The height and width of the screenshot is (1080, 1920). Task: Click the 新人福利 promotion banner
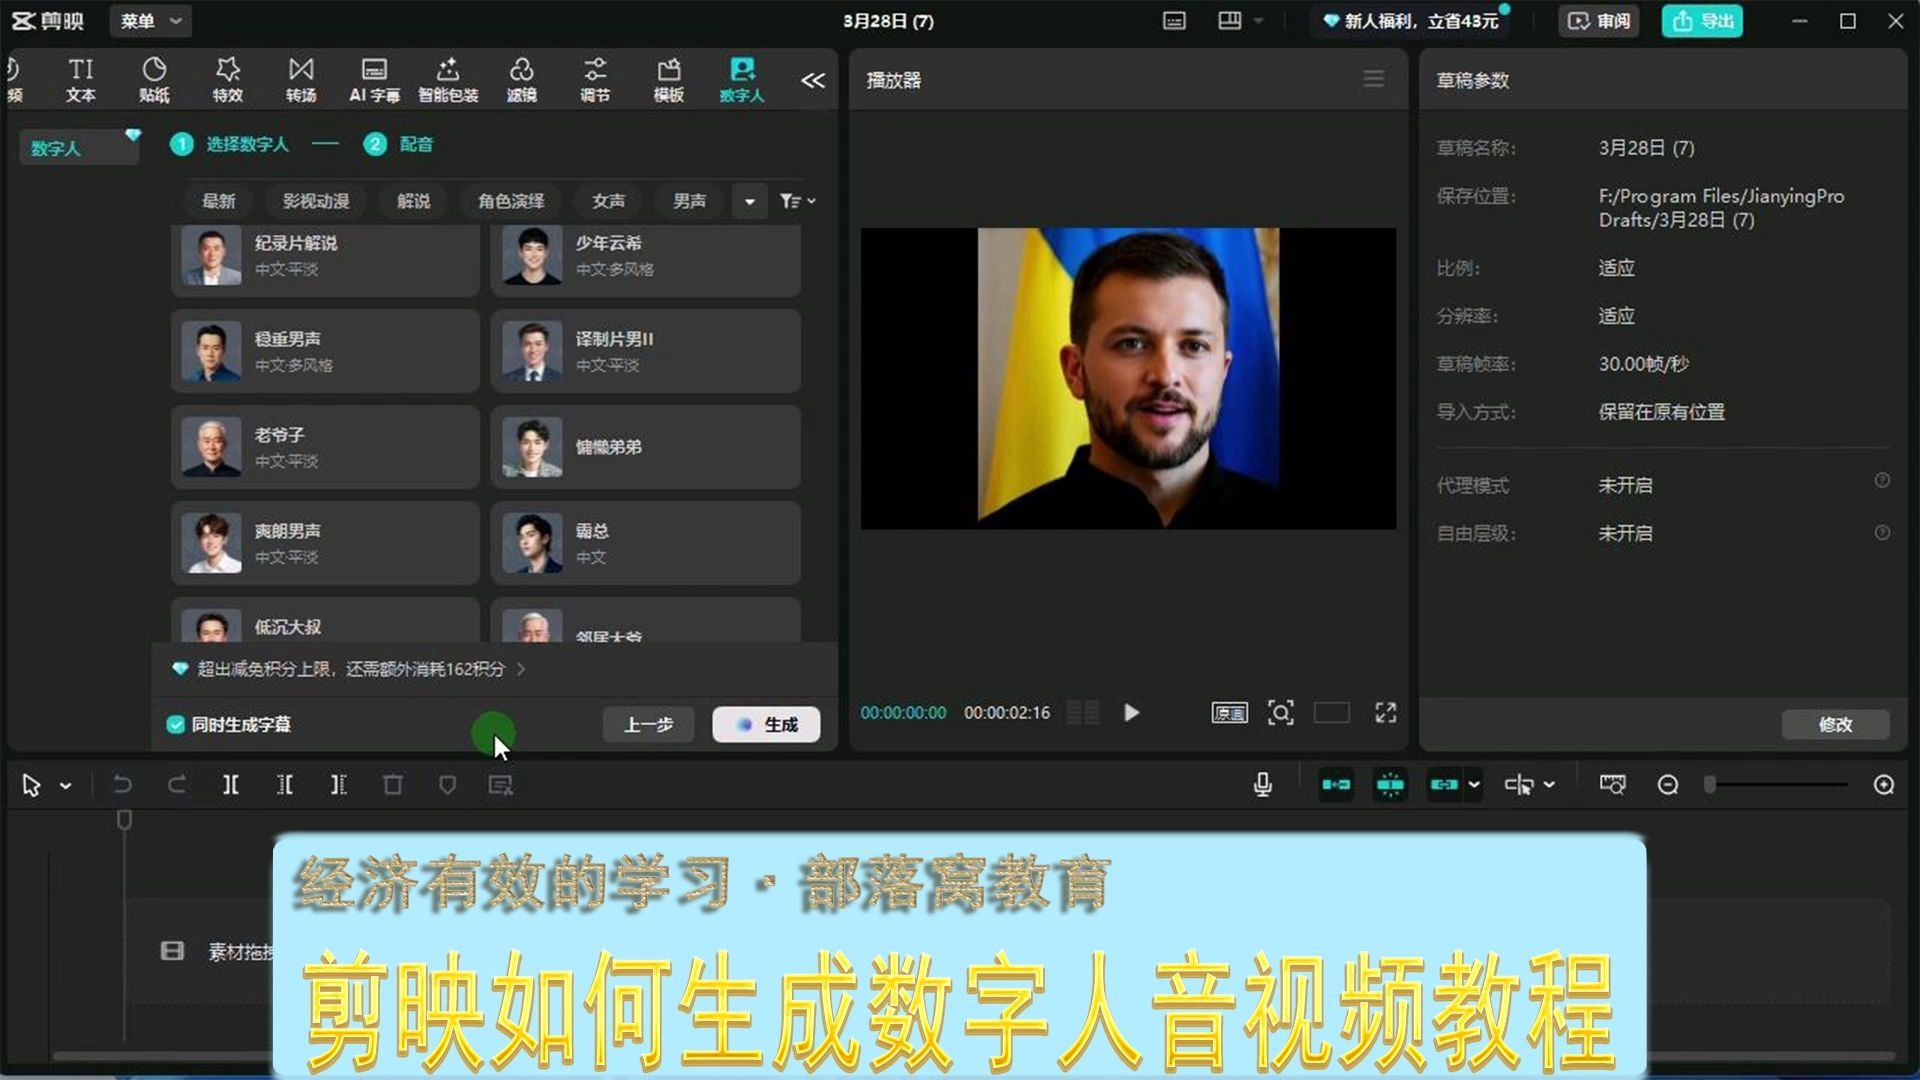click(x=1410, y=21)
